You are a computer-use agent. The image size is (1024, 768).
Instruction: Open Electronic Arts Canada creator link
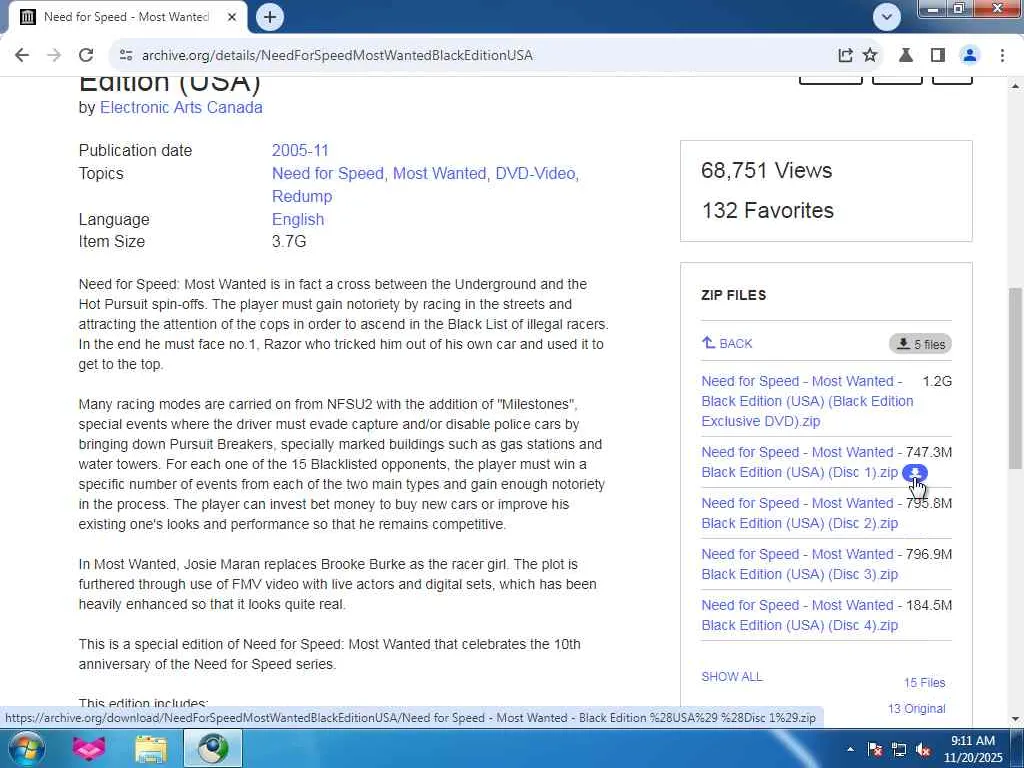tap(181, 108)
